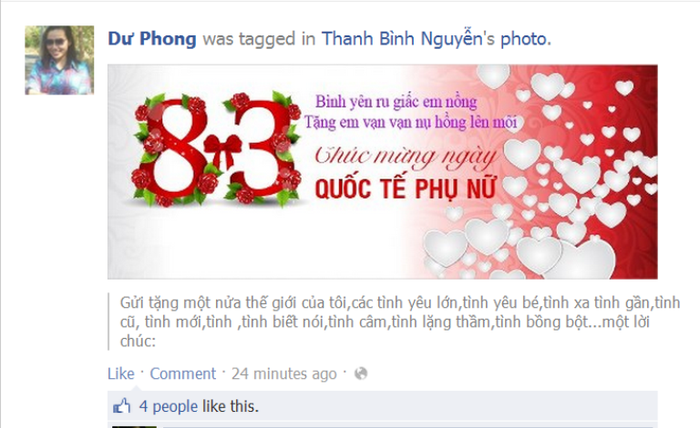Screen dimensions: 700x428
Task: Click the globe public audience icon
Action: pos(361,374)
